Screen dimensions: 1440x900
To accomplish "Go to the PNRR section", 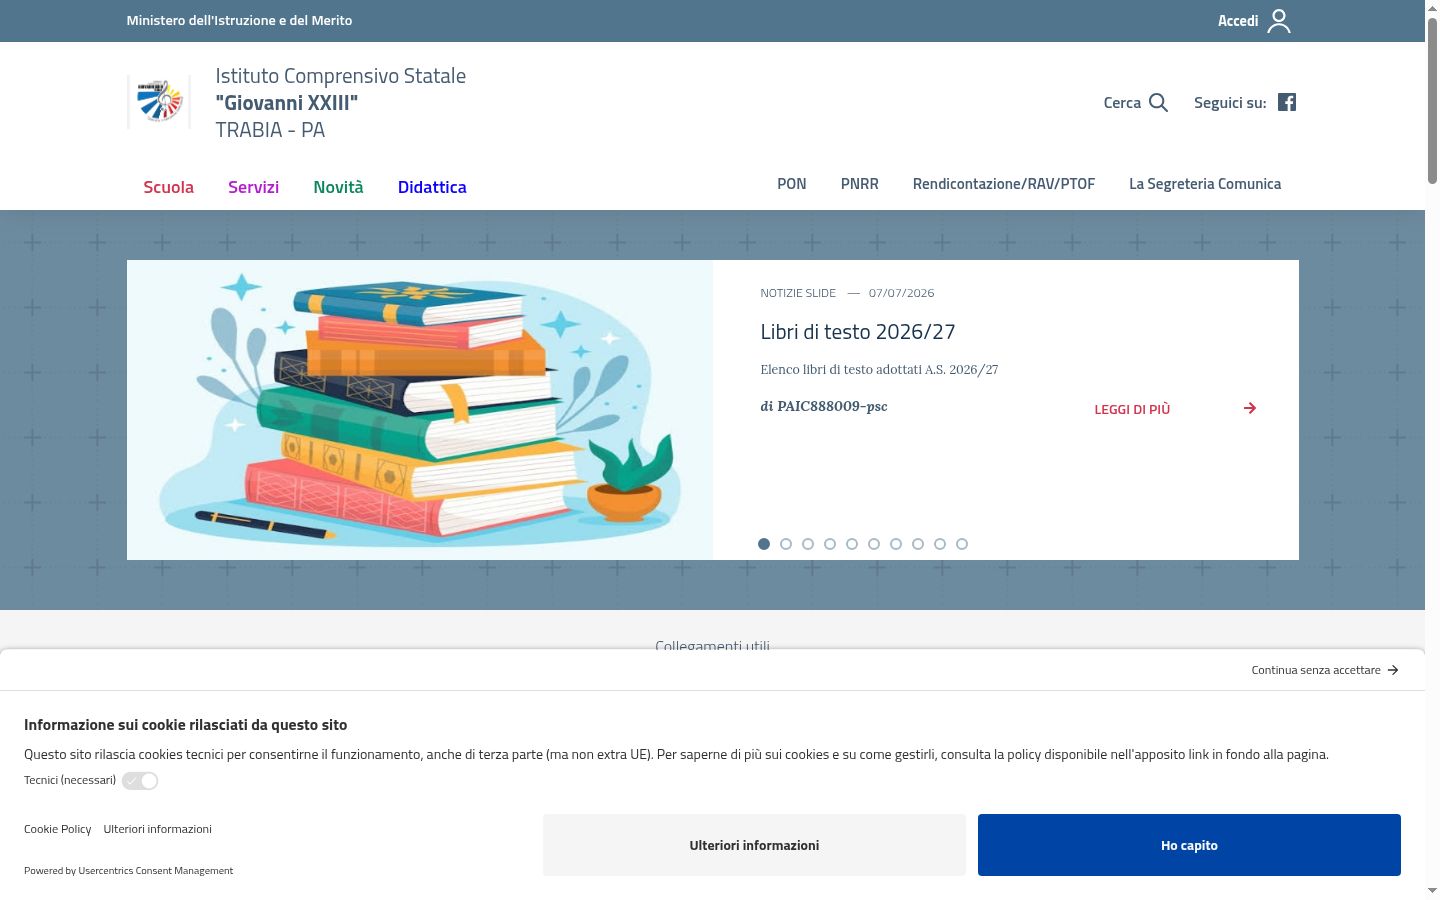I will click(x=860, y=184).
